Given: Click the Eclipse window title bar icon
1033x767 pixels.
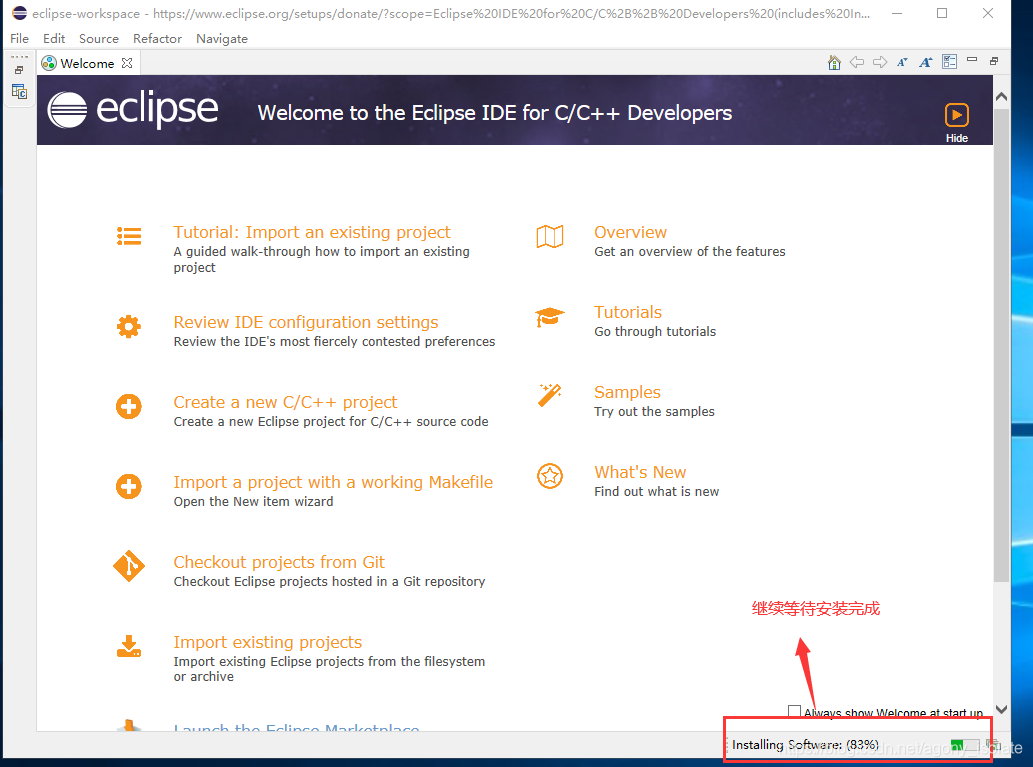Looking at the screenshot, I should pos(20,13).
